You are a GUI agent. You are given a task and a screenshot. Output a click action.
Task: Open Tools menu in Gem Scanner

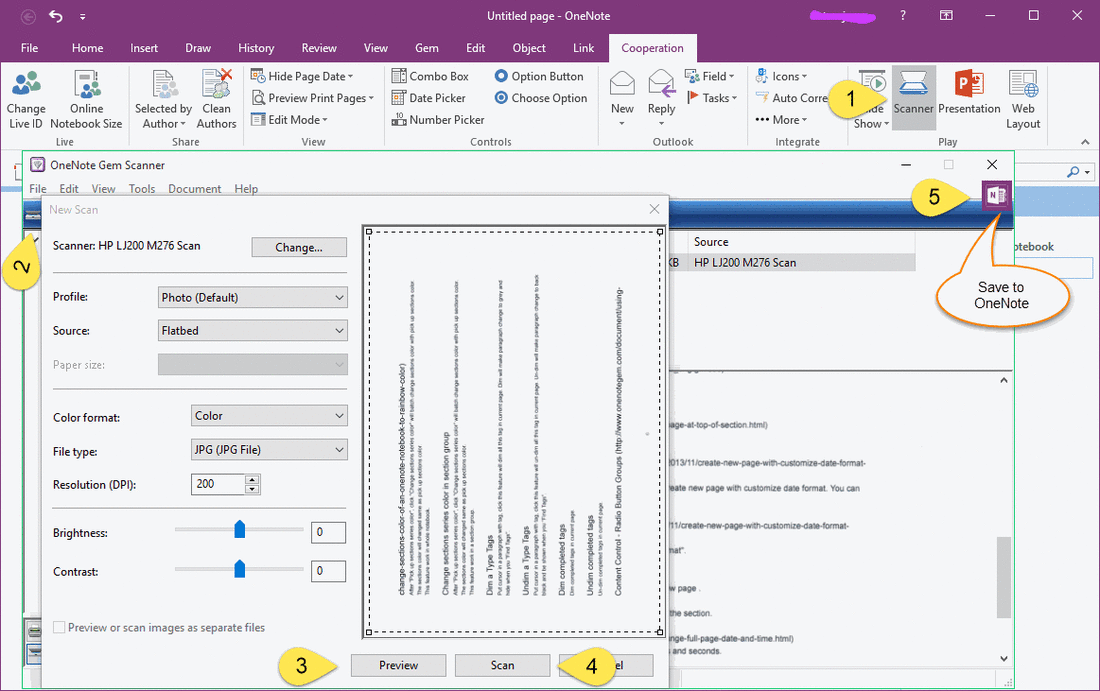pyautogui.click(x=142, y=189)
